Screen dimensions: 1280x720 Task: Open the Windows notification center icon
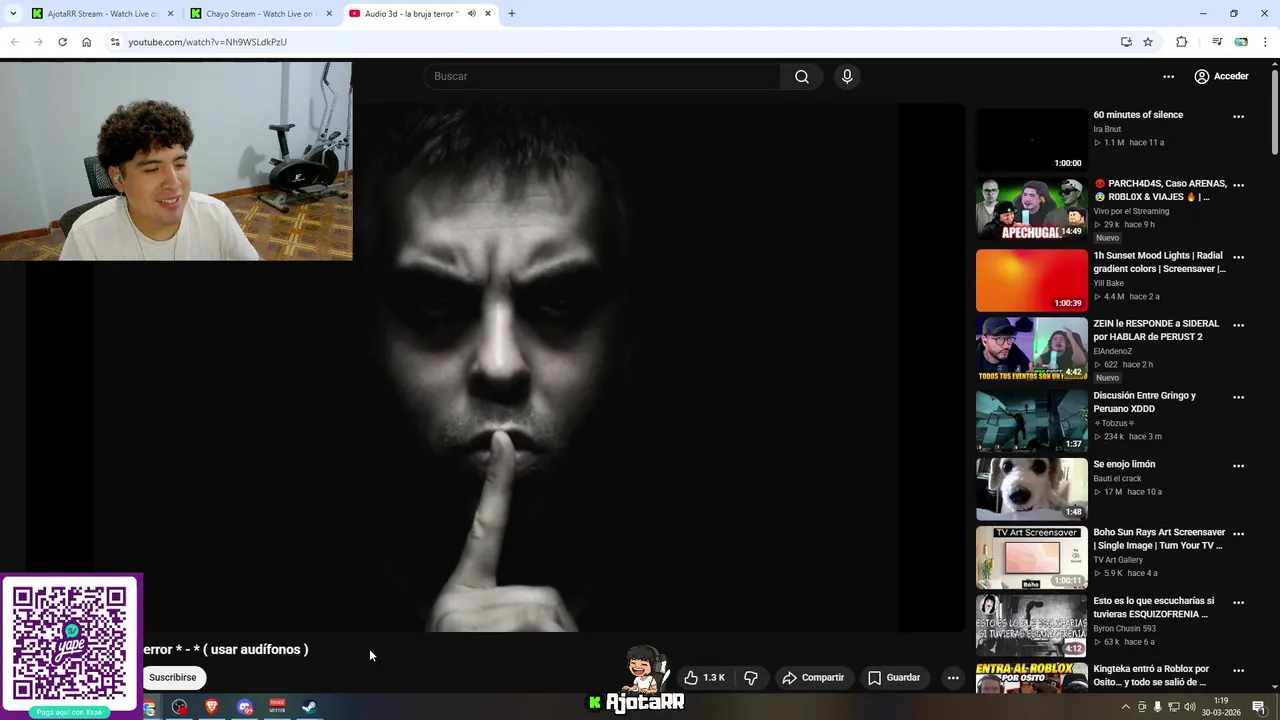[1259, 707]
